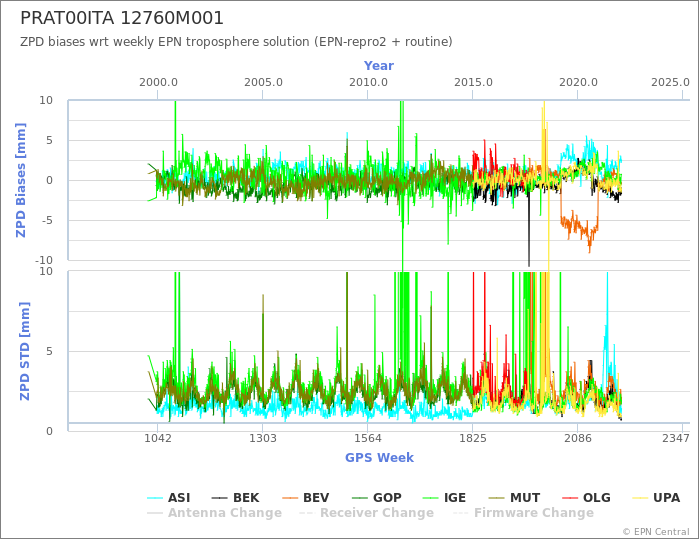The image size is (700, 540).
Task: Click the orange BEV legend line marker
Action: 290,498
